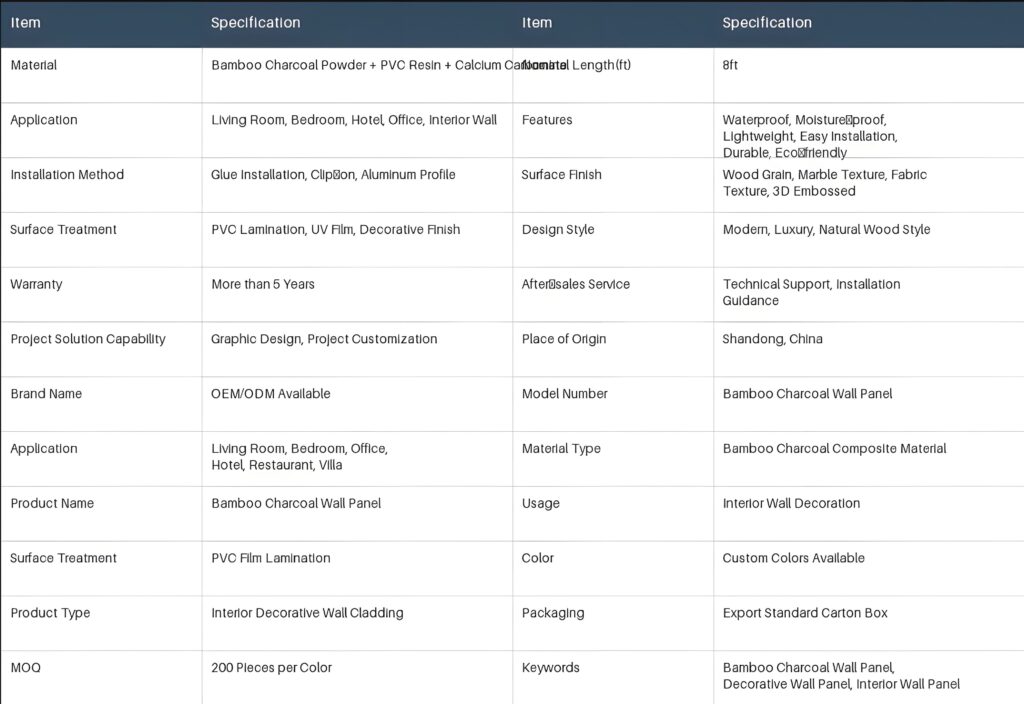Click the Keywords row label
Image resolution: width=1024 pixels, height=704 pixels.
coord(551,668)
